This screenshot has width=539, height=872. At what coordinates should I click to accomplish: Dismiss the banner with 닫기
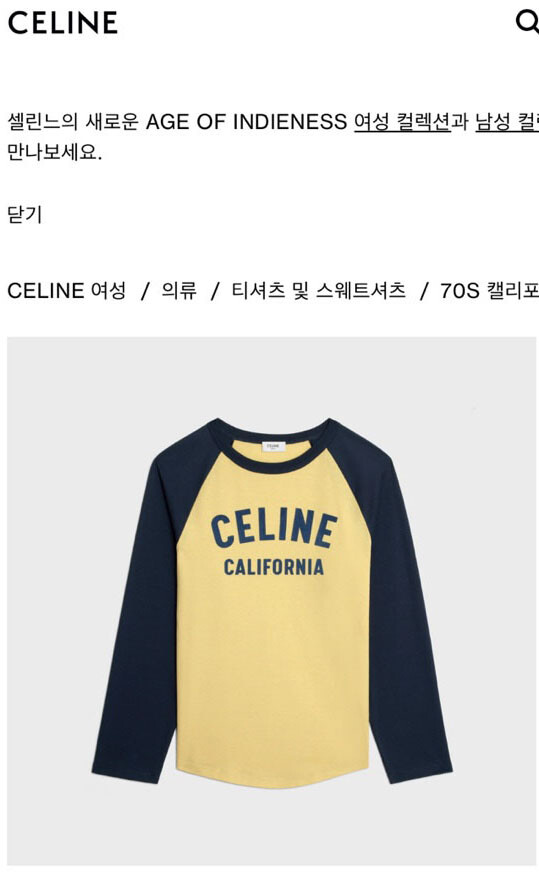coord(24,214)
